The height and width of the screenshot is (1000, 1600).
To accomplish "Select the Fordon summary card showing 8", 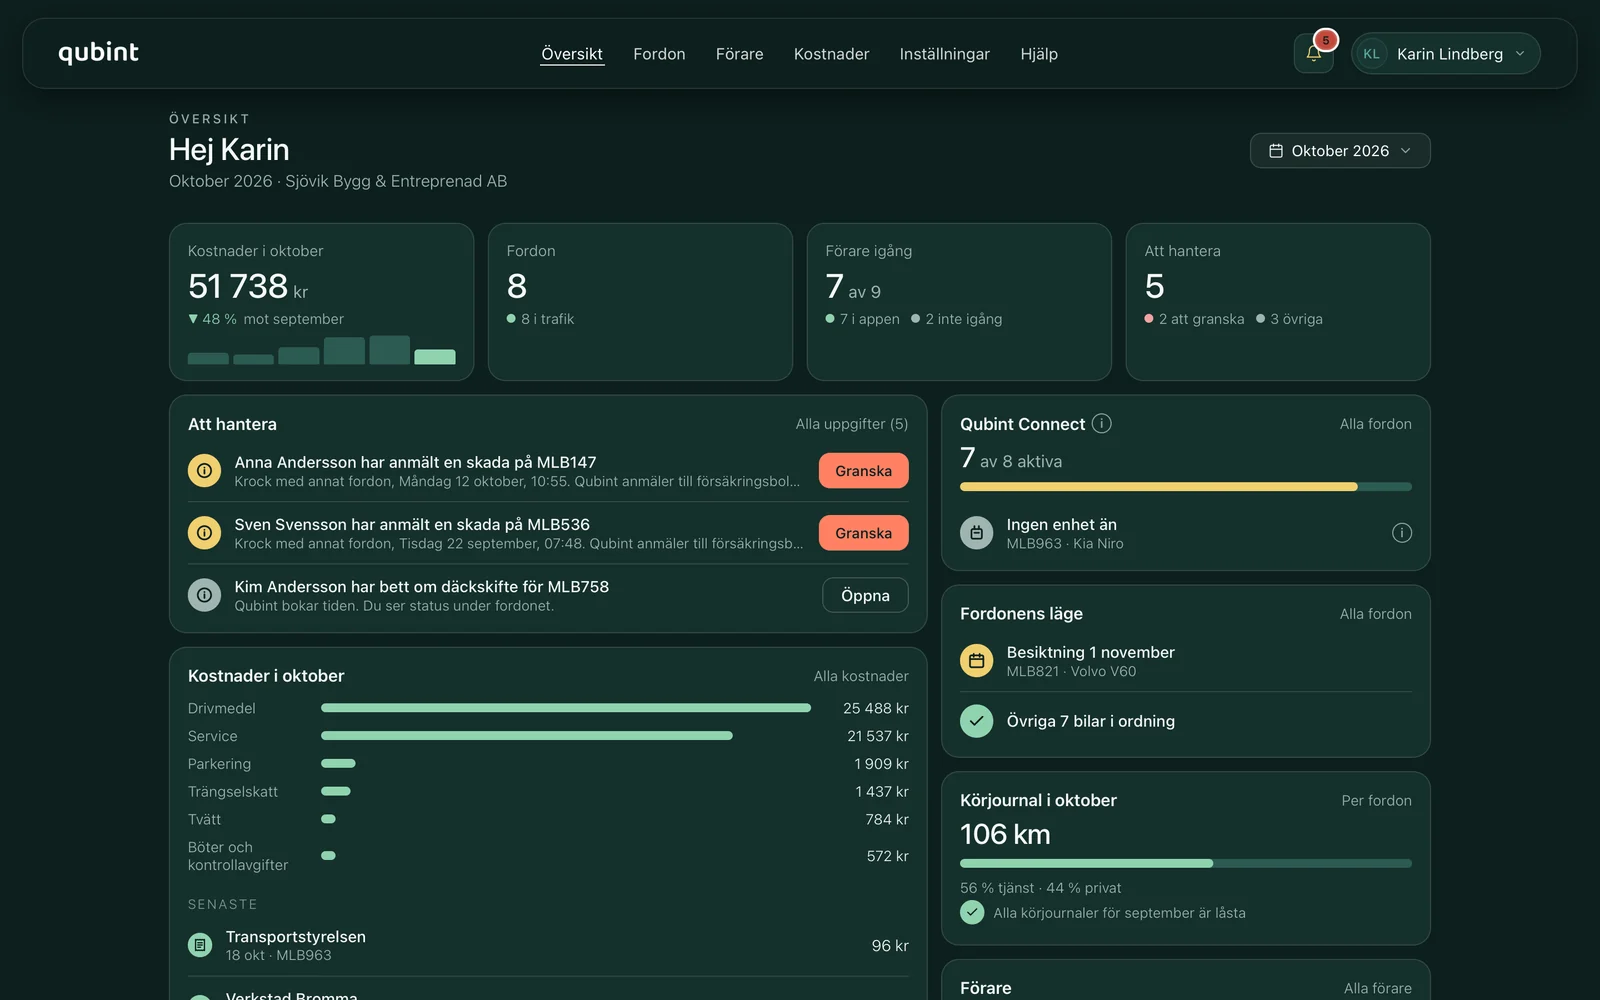I will coord(640,302).
